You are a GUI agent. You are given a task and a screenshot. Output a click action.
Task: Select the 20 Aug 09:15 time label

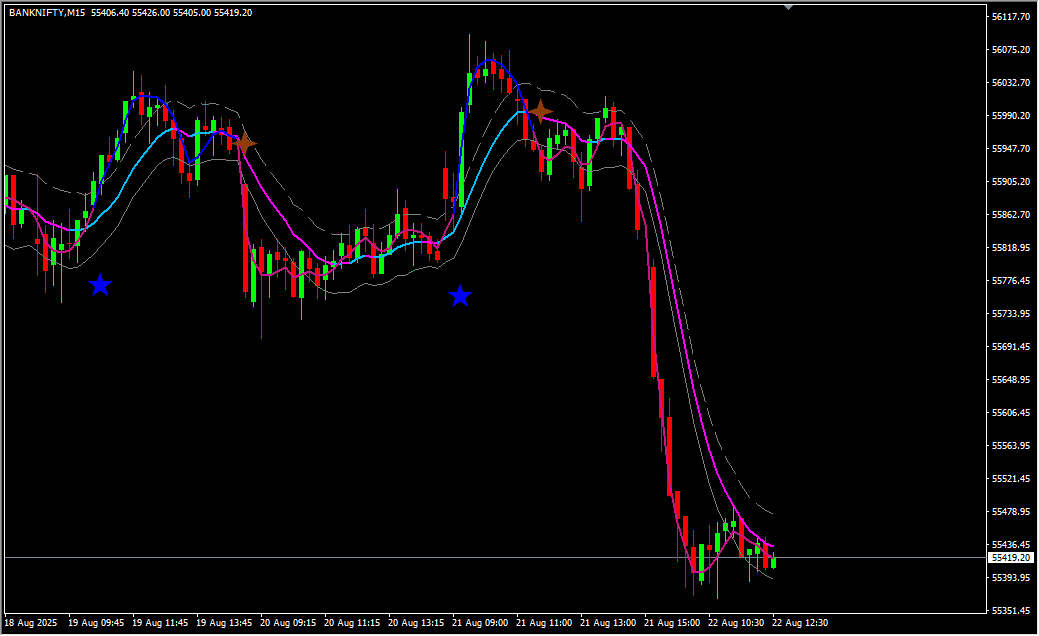pos(288,622)
